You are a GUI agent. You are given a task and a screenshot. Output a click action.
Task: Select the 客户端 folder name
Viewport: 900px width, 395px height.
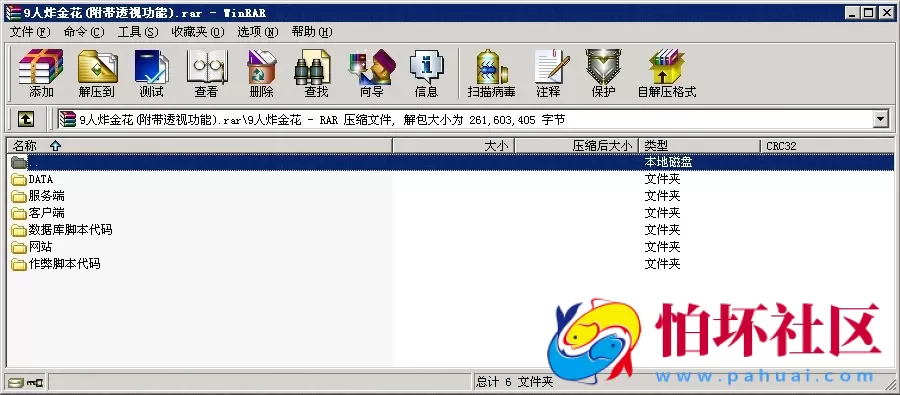pos(46,214)
